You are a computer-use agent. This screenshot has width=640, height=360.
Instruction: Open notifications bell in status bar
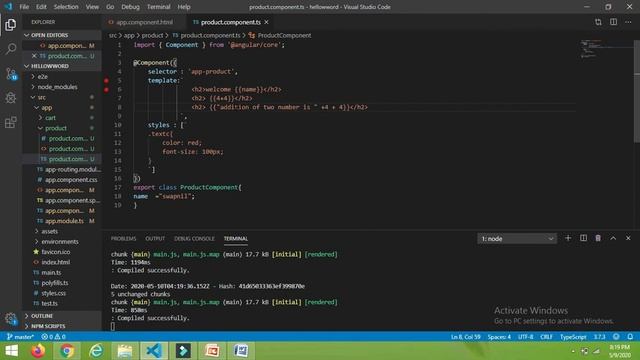630,337
